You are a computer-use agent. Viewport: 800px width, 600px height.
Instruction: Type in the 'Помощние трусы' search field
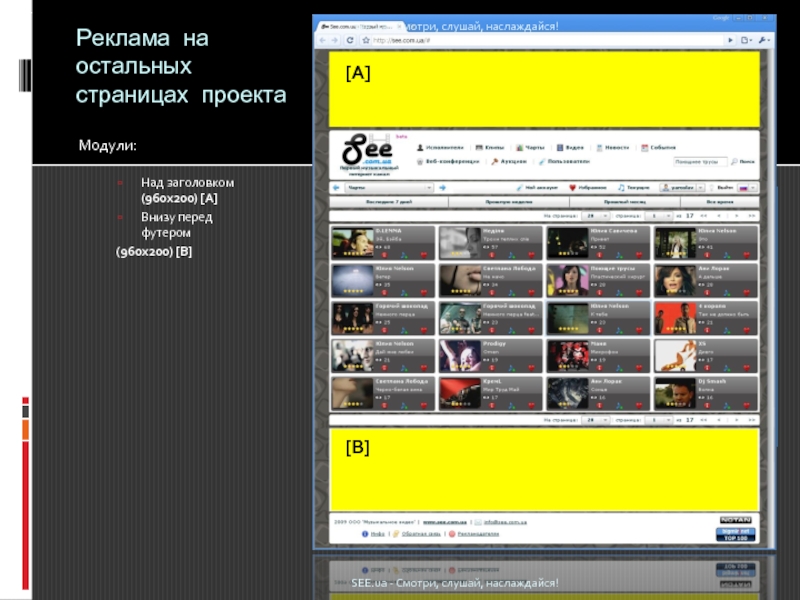[x=700, y=160]
